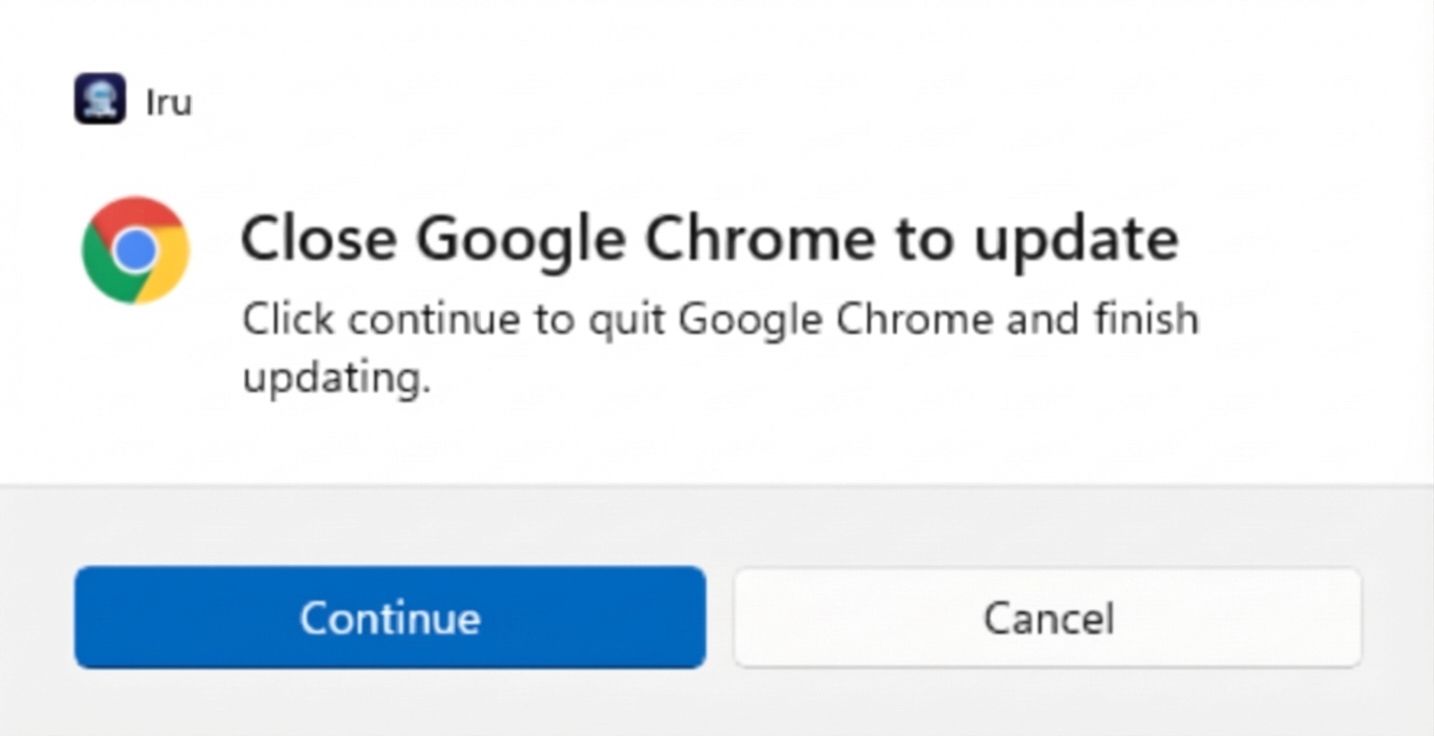
Task: Confirm quitting Chrome with Continue
Action: point(390,617)
